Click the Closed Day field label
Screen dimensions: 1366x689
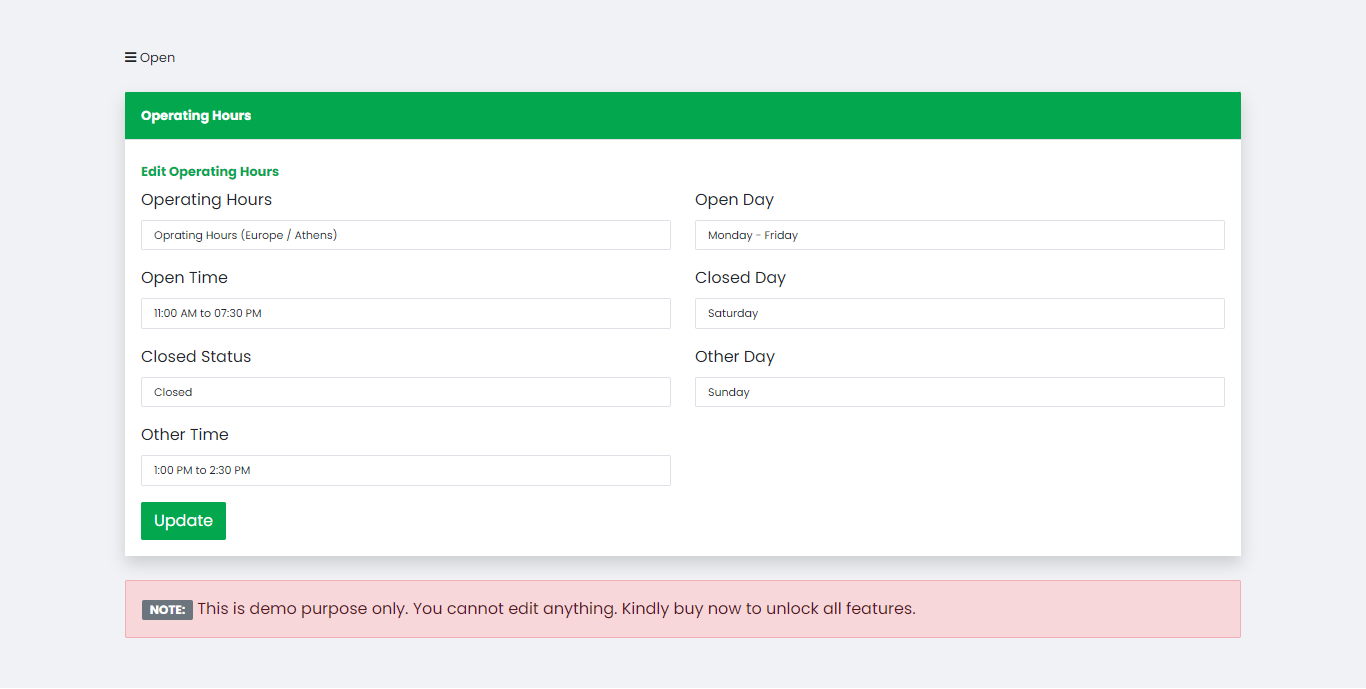[740, 278]
